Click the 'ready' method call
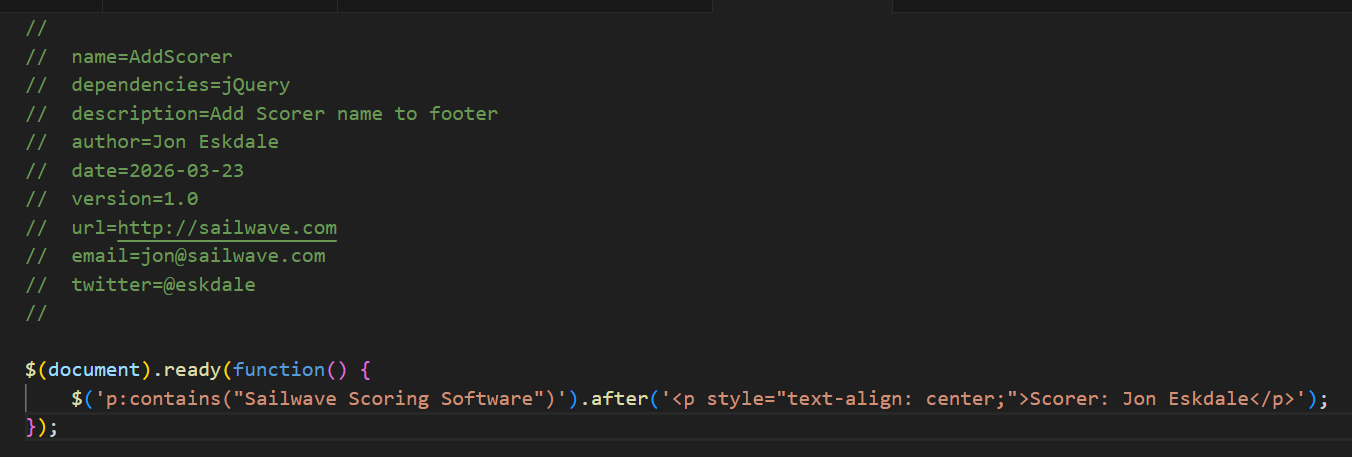 (191, 370)
